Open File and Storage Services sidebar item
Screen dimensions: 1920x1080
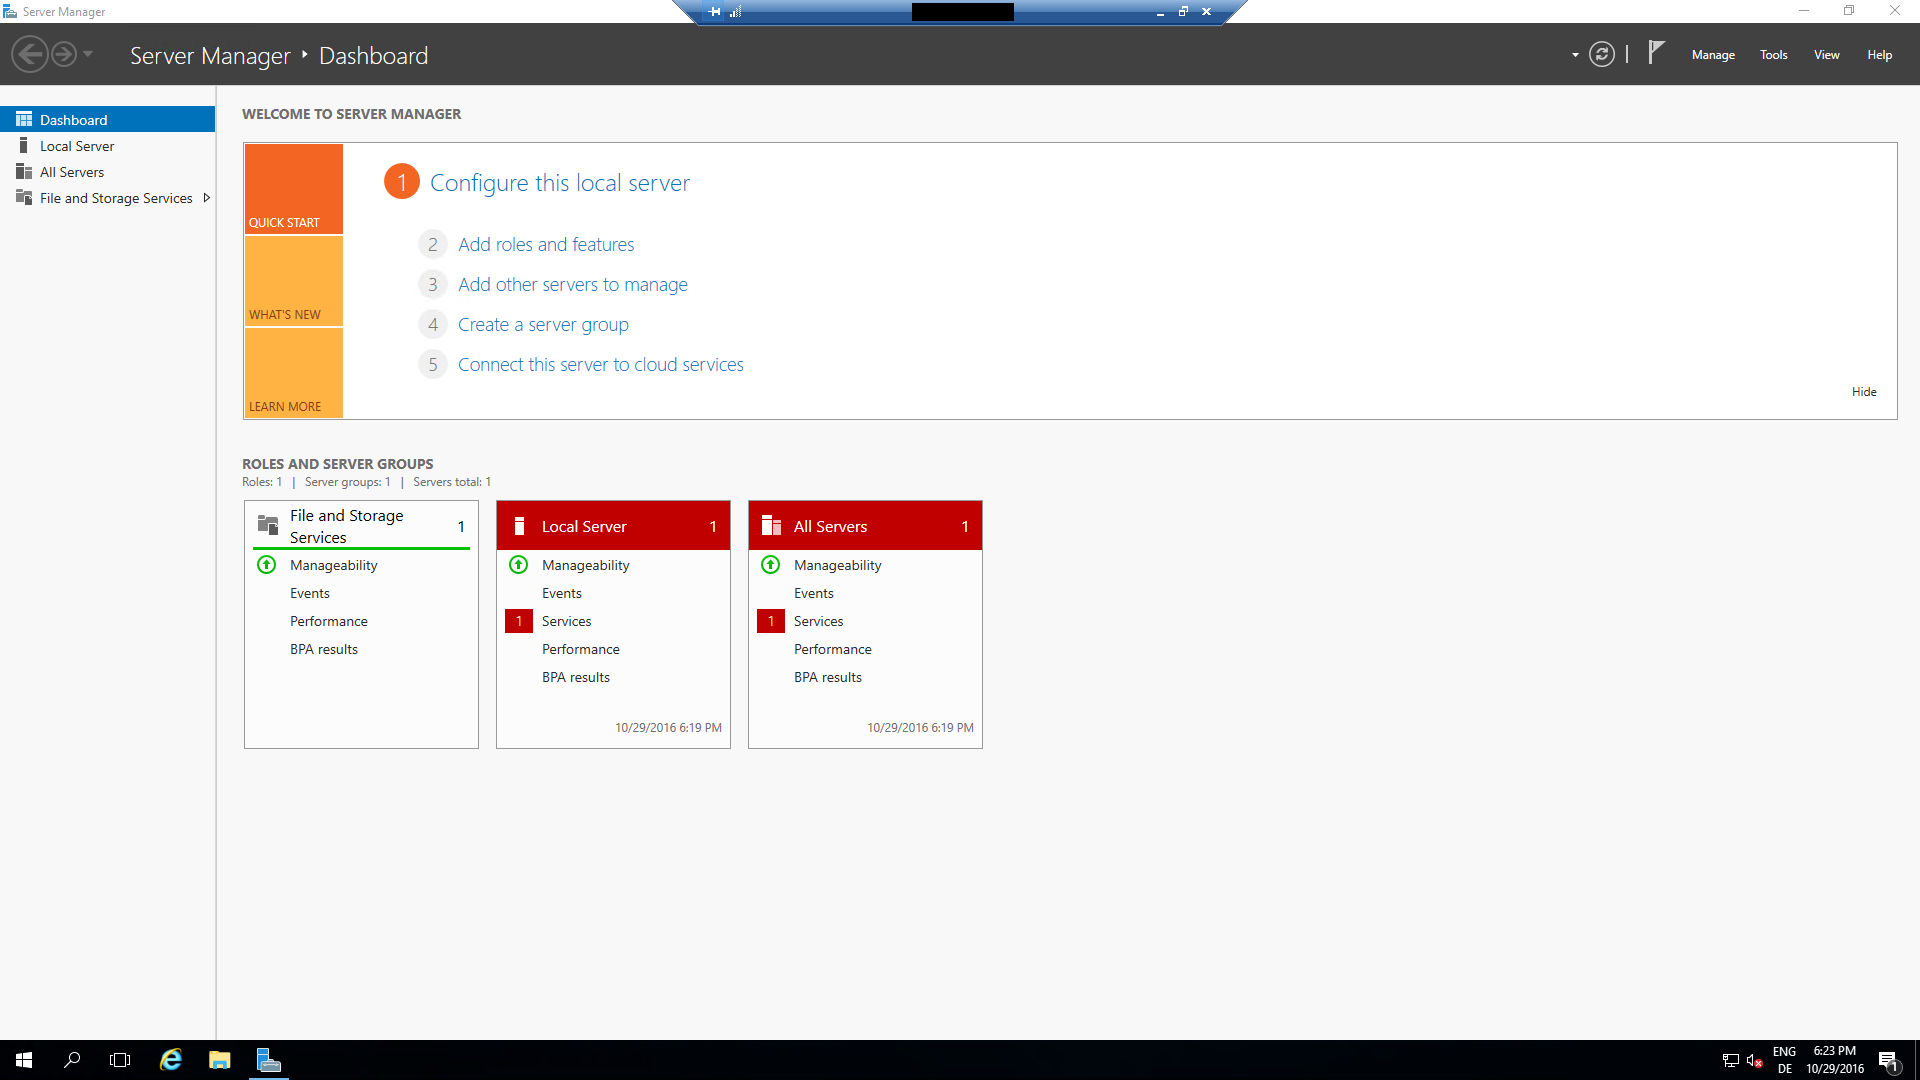pyautogui.click(x=108, y=198)
